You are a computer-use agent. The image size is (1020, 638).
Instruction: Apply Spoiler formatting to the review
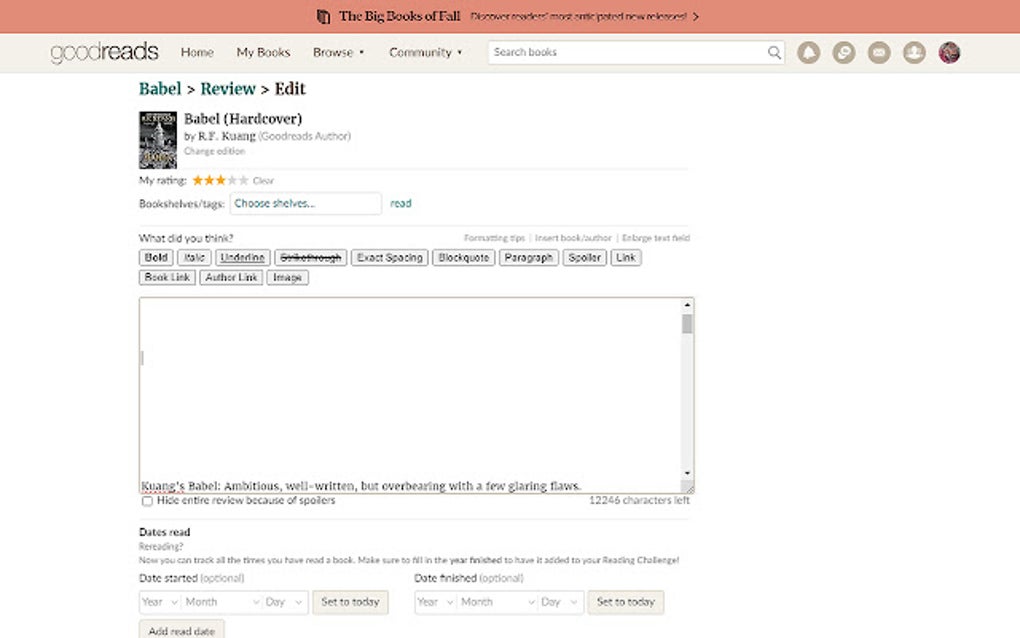584,257
